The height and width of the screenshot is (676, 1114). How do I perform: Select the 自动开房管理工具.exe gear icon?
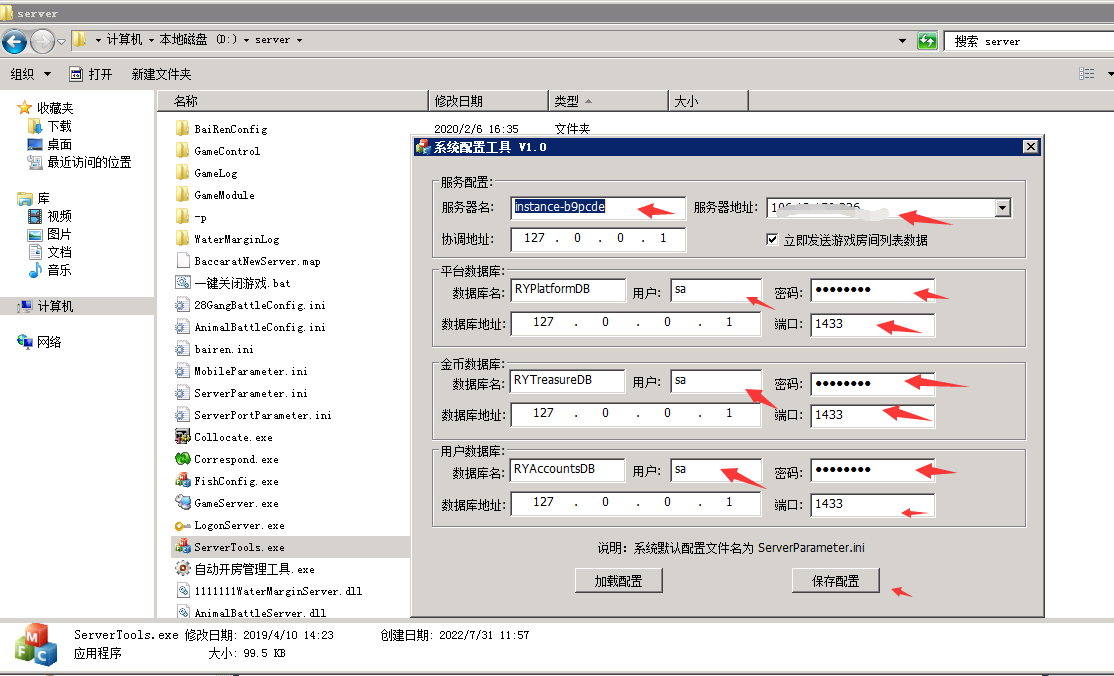pyautogui.click(x=183, y=569)
